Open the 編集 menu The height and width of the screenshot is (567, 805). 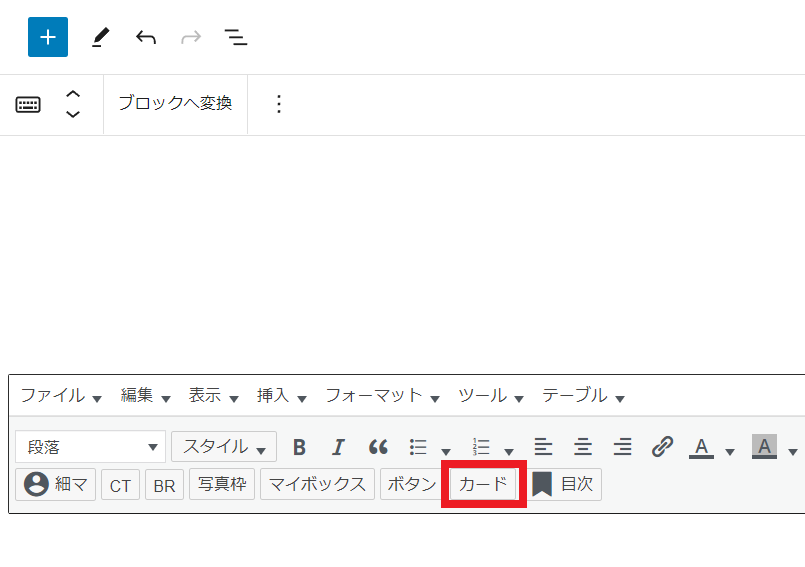(x=145, y=395)
